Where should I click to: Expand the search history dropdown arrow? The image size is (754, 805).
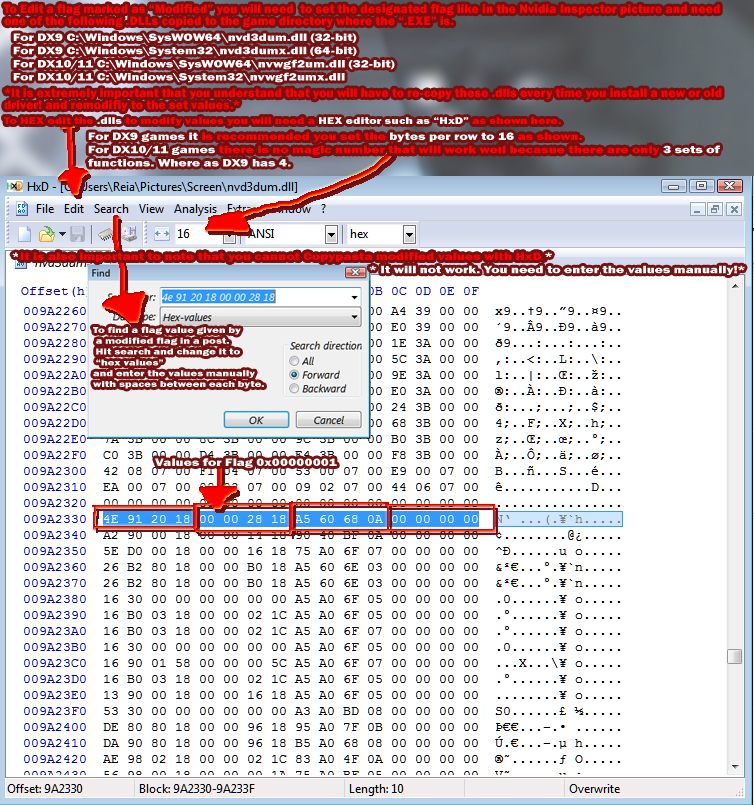point(354,297)
